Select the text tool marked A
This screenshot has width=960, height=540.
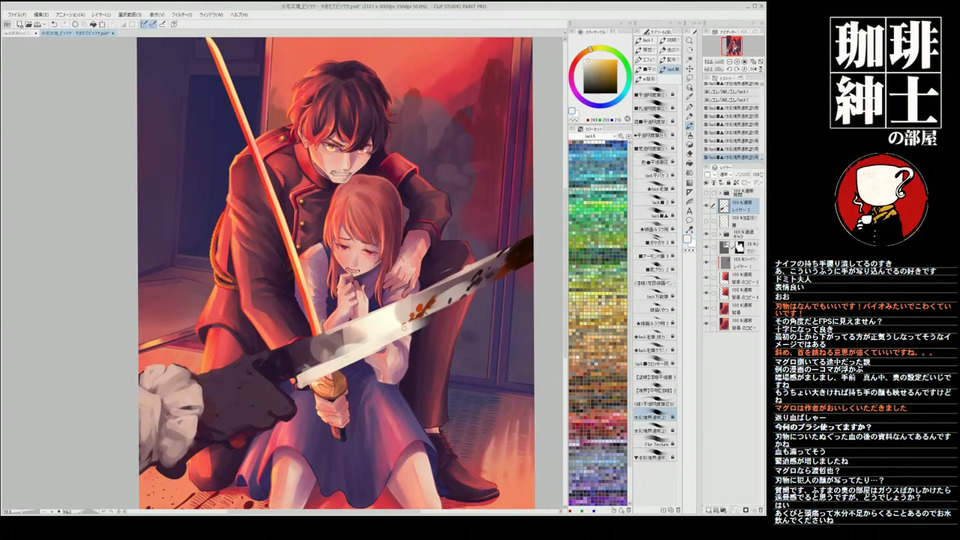point(689,212)
